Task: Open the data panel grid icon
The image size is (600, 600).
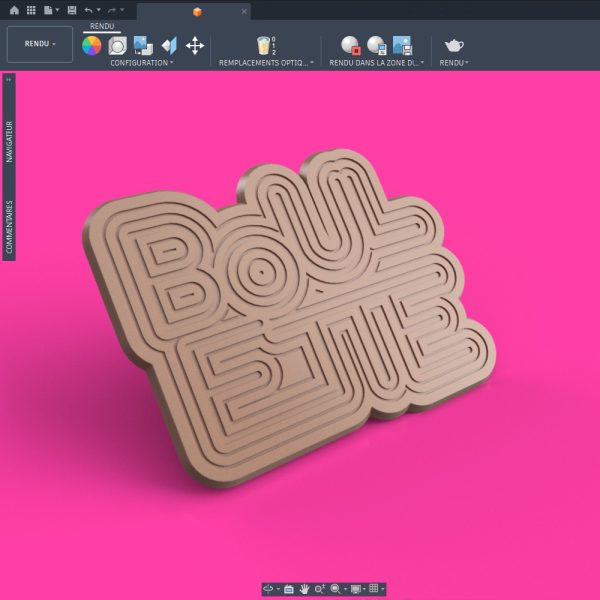Action: click(31, 10)
